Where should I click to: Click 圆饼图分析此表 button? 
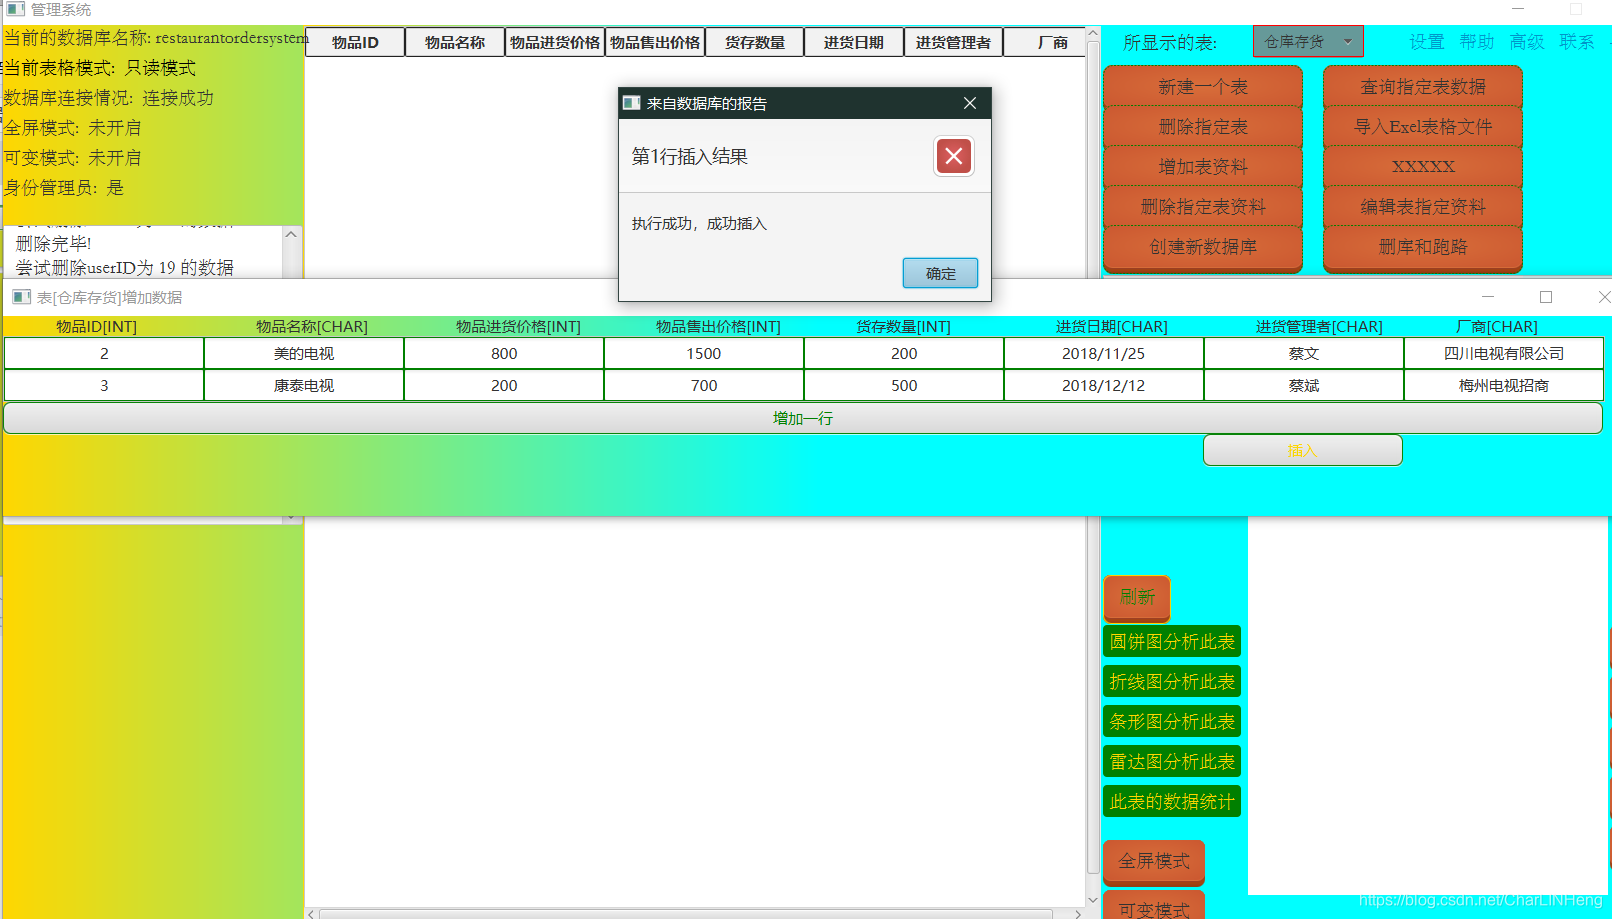(1172, 642)
